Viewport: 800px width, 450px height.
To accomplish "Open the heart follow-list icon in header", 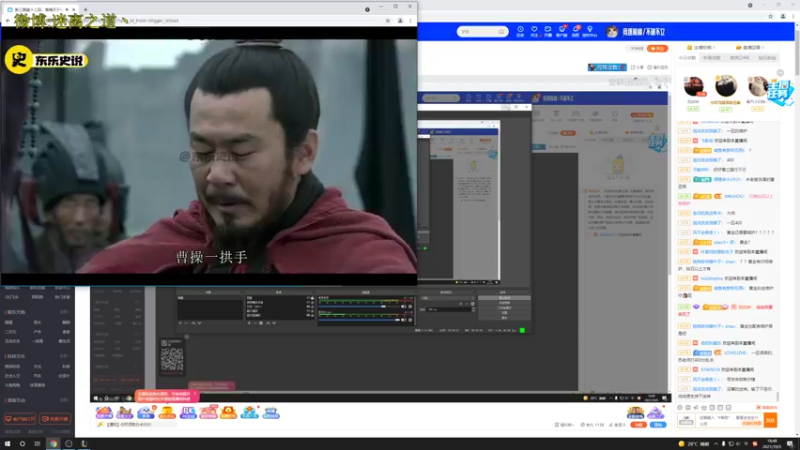I will click(534, 31).
